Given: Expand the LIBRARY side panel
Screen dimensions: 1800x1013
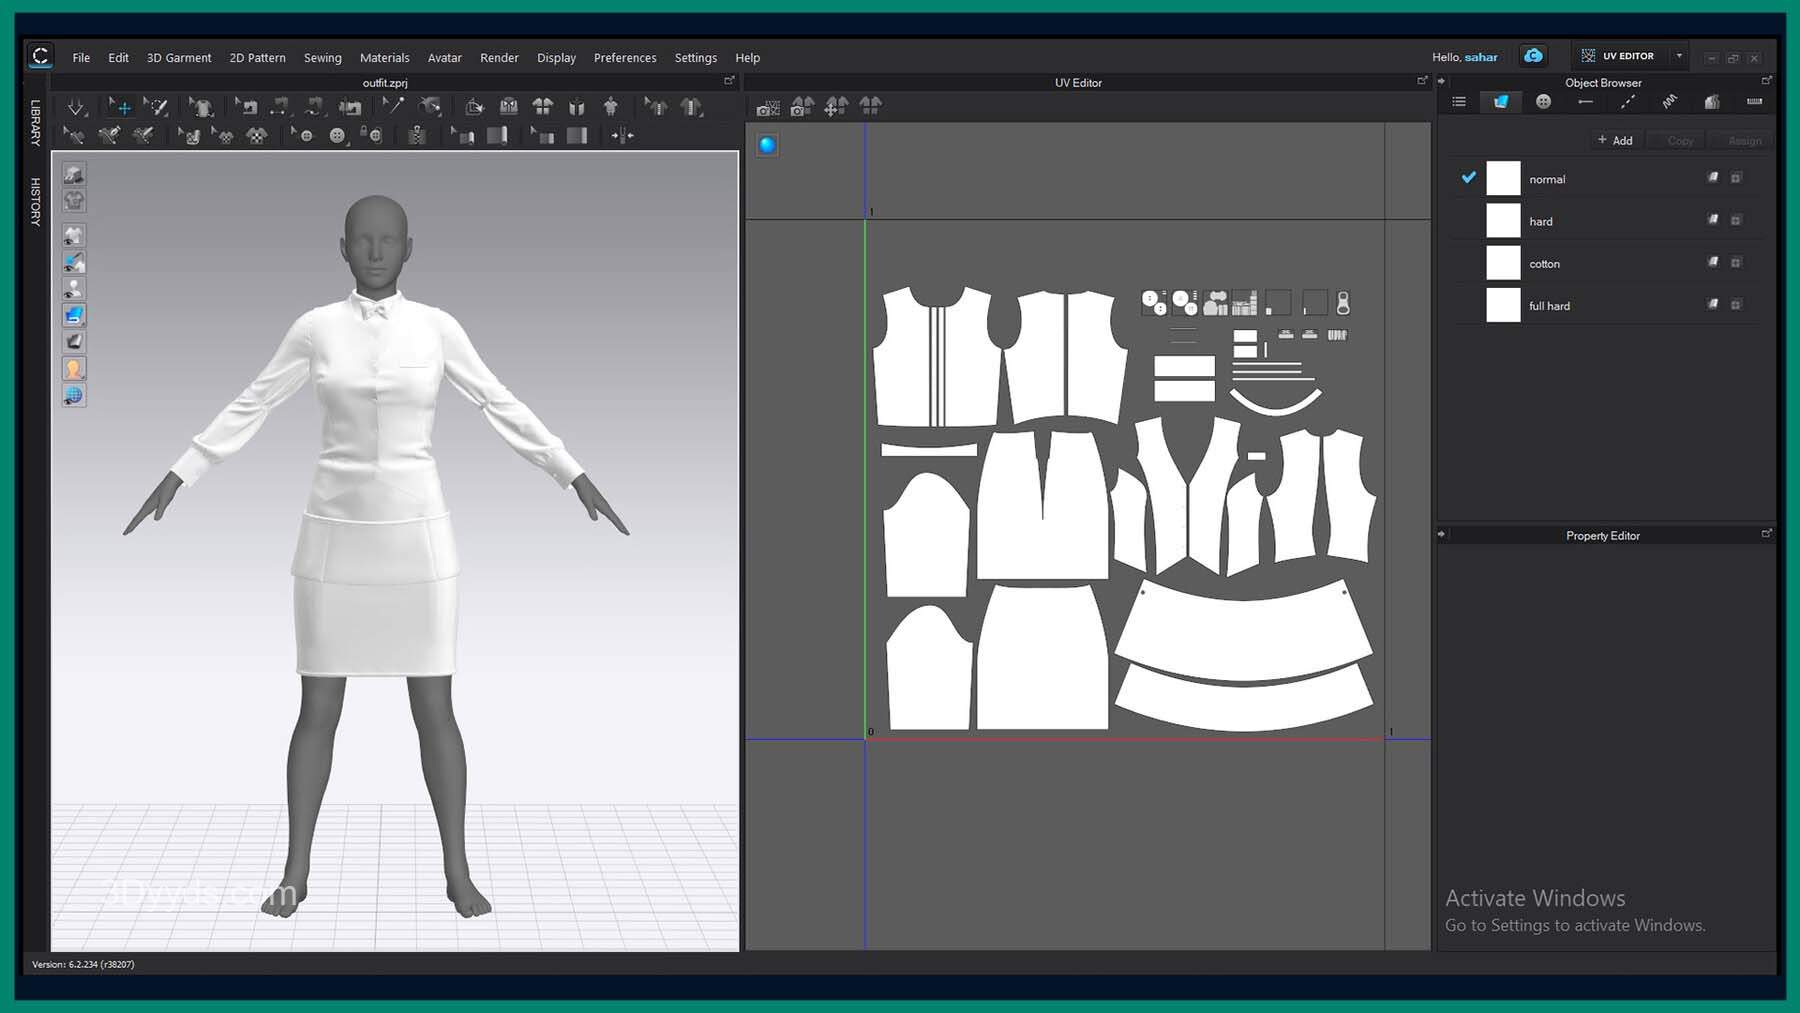Looking at the screenshot, I should coord(35,122).
